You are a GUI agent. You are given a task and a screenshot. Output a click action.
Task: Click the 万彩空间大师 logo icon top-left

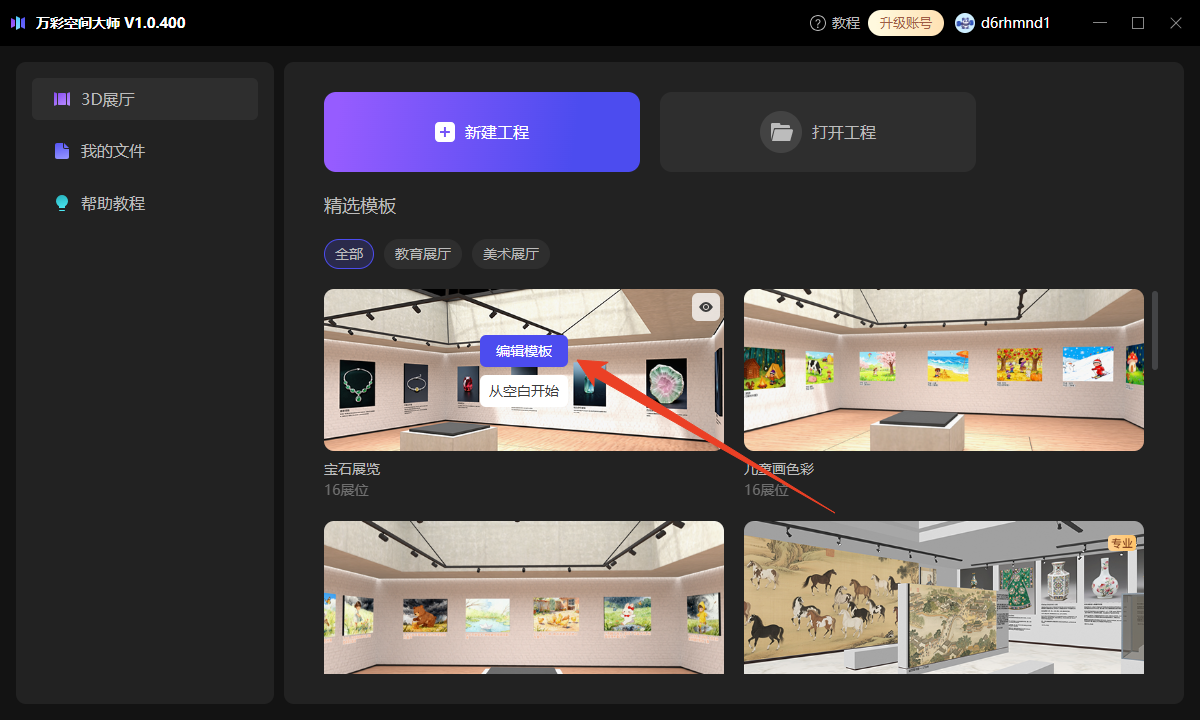point(18,22)
